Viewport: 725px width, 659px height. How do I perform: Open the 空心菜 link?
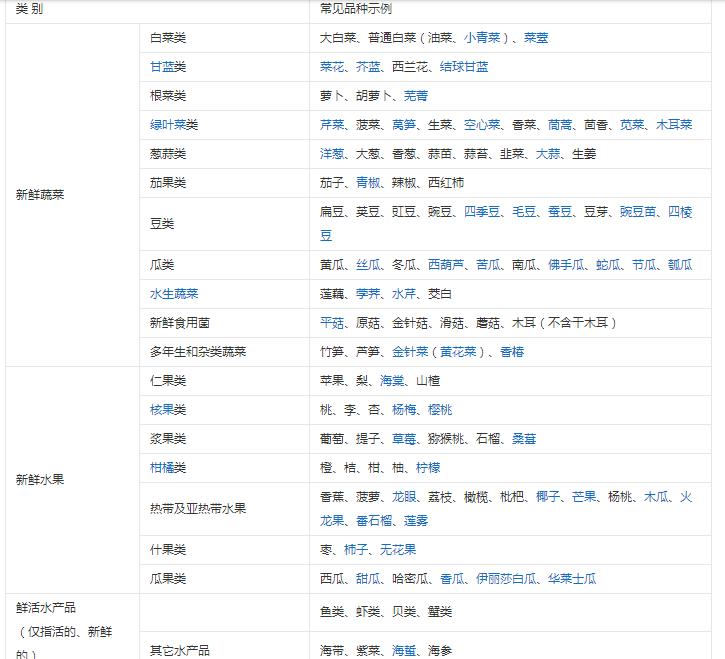tap(482, 125)
